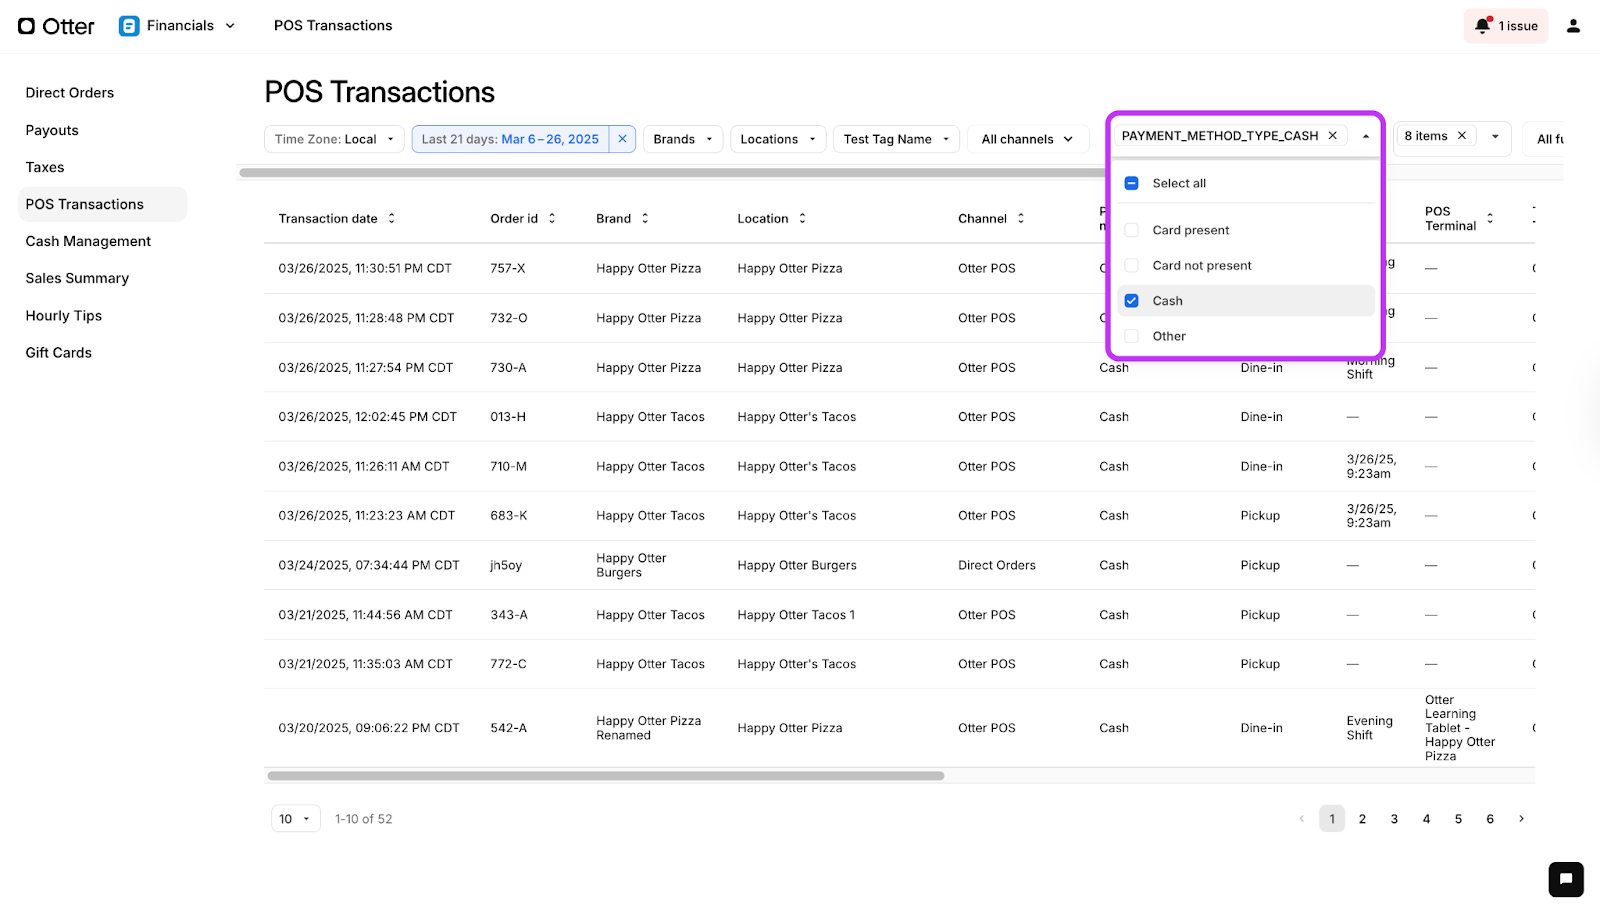Open the chat support bubble icon
The height and width of the screenshot is (908, 1600).
tap(1566, 880)
